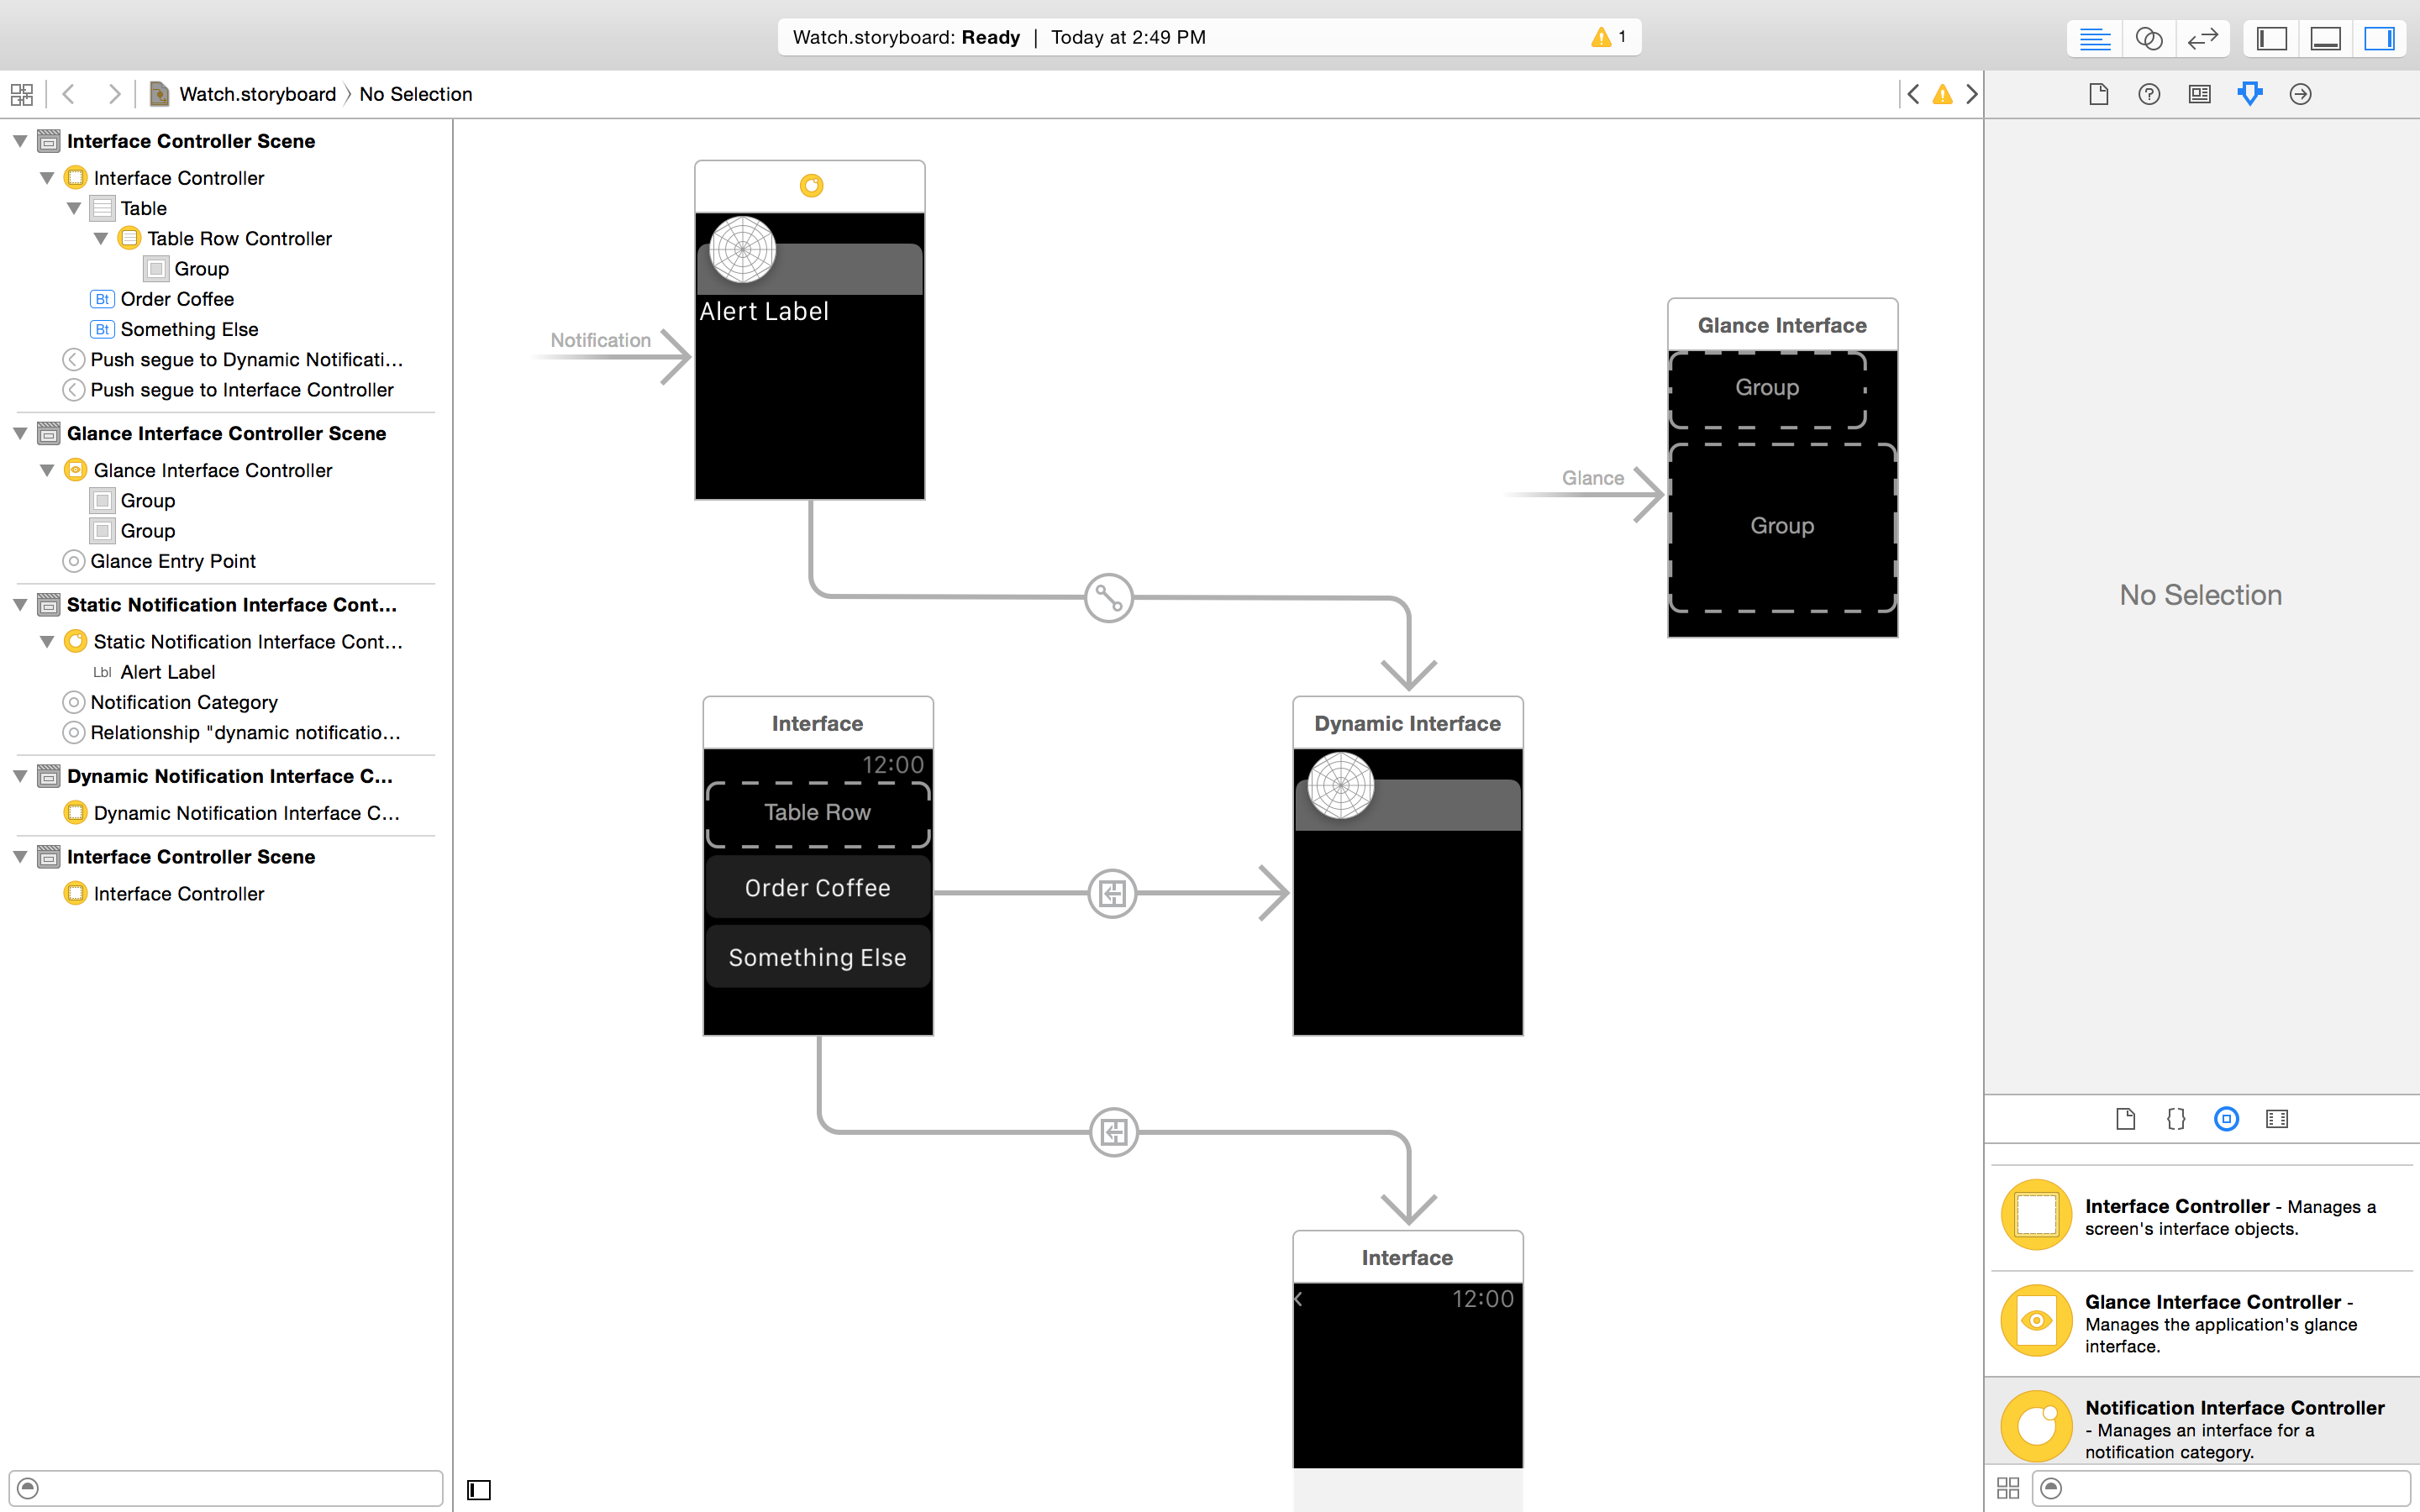Click the issue warning icon in the jump bar

pyautogui.click(x=1942, y=94)
